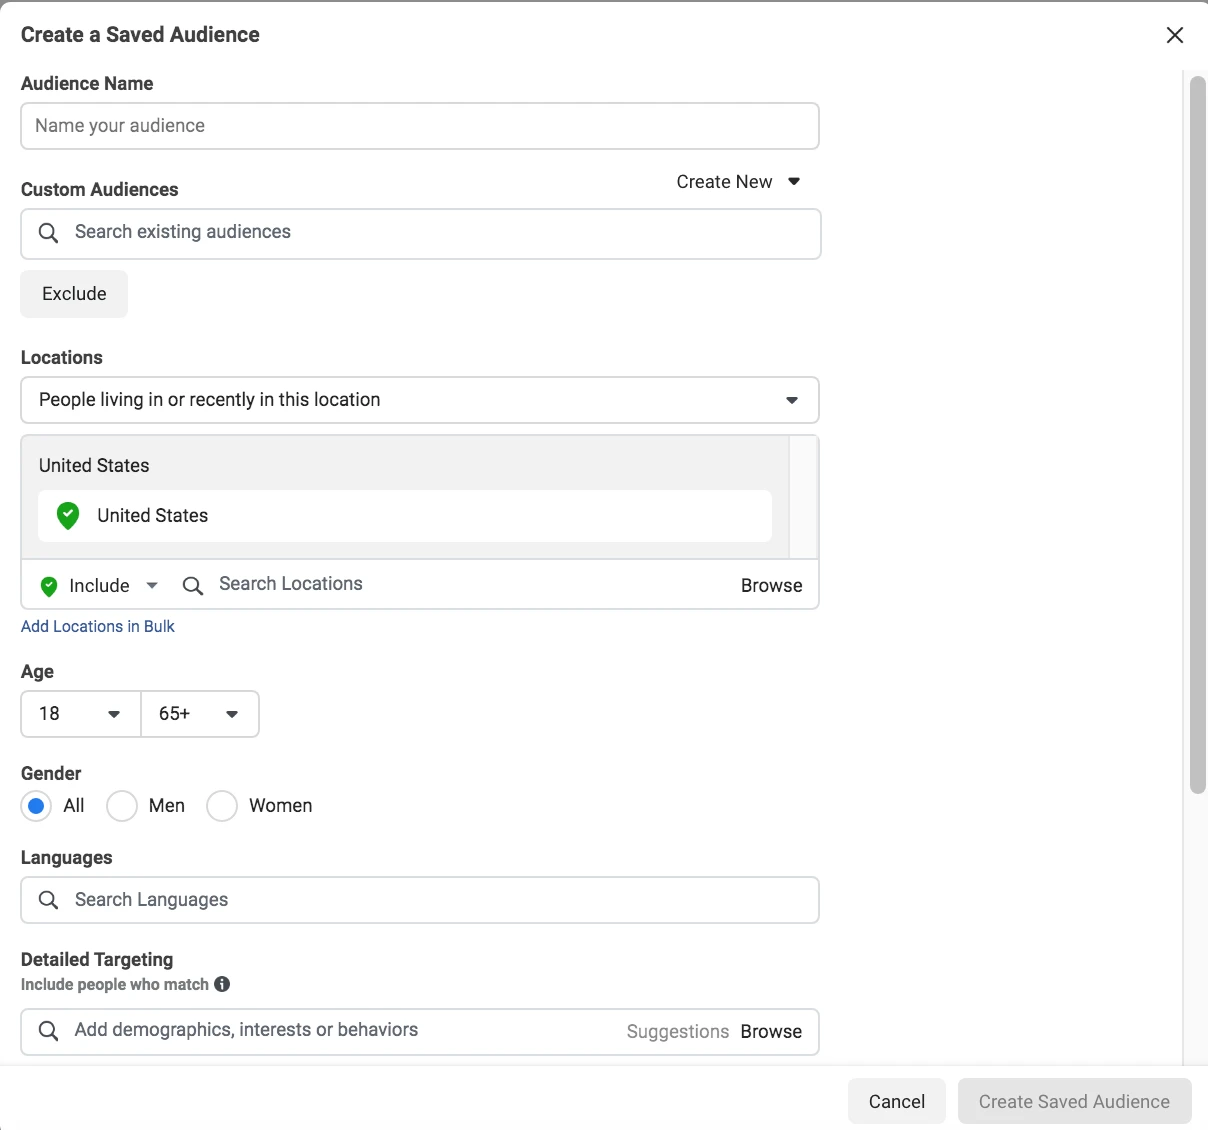This screenshot has width=1208, height=1130.
Task: Click the search icon in Languages field
Action: (48, 900)
